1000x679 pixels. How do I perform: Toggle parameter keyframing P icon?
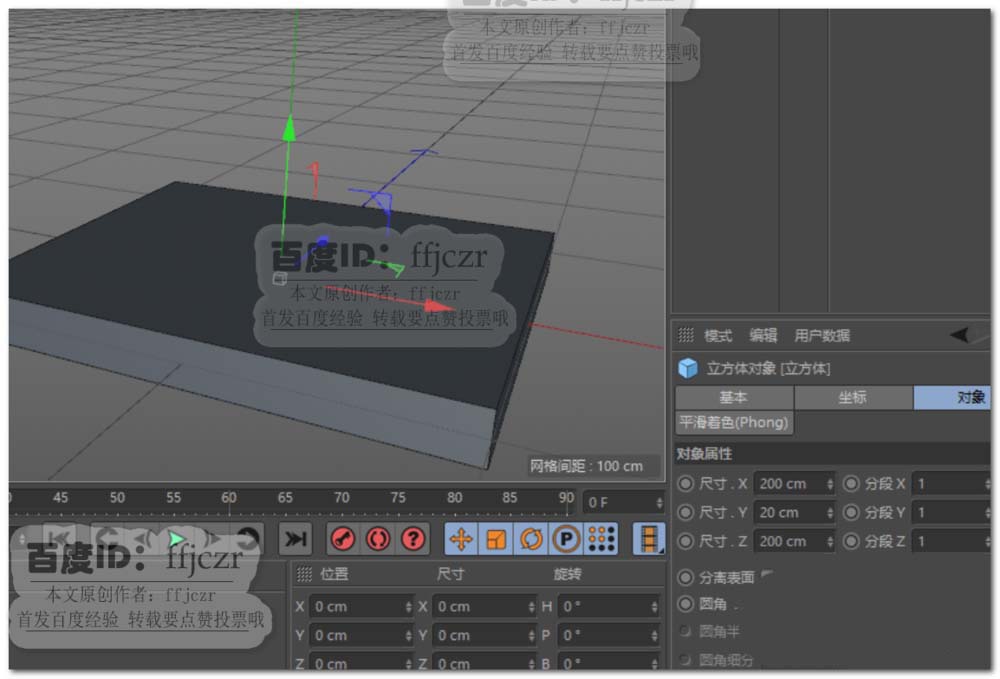tap(566, 539)
